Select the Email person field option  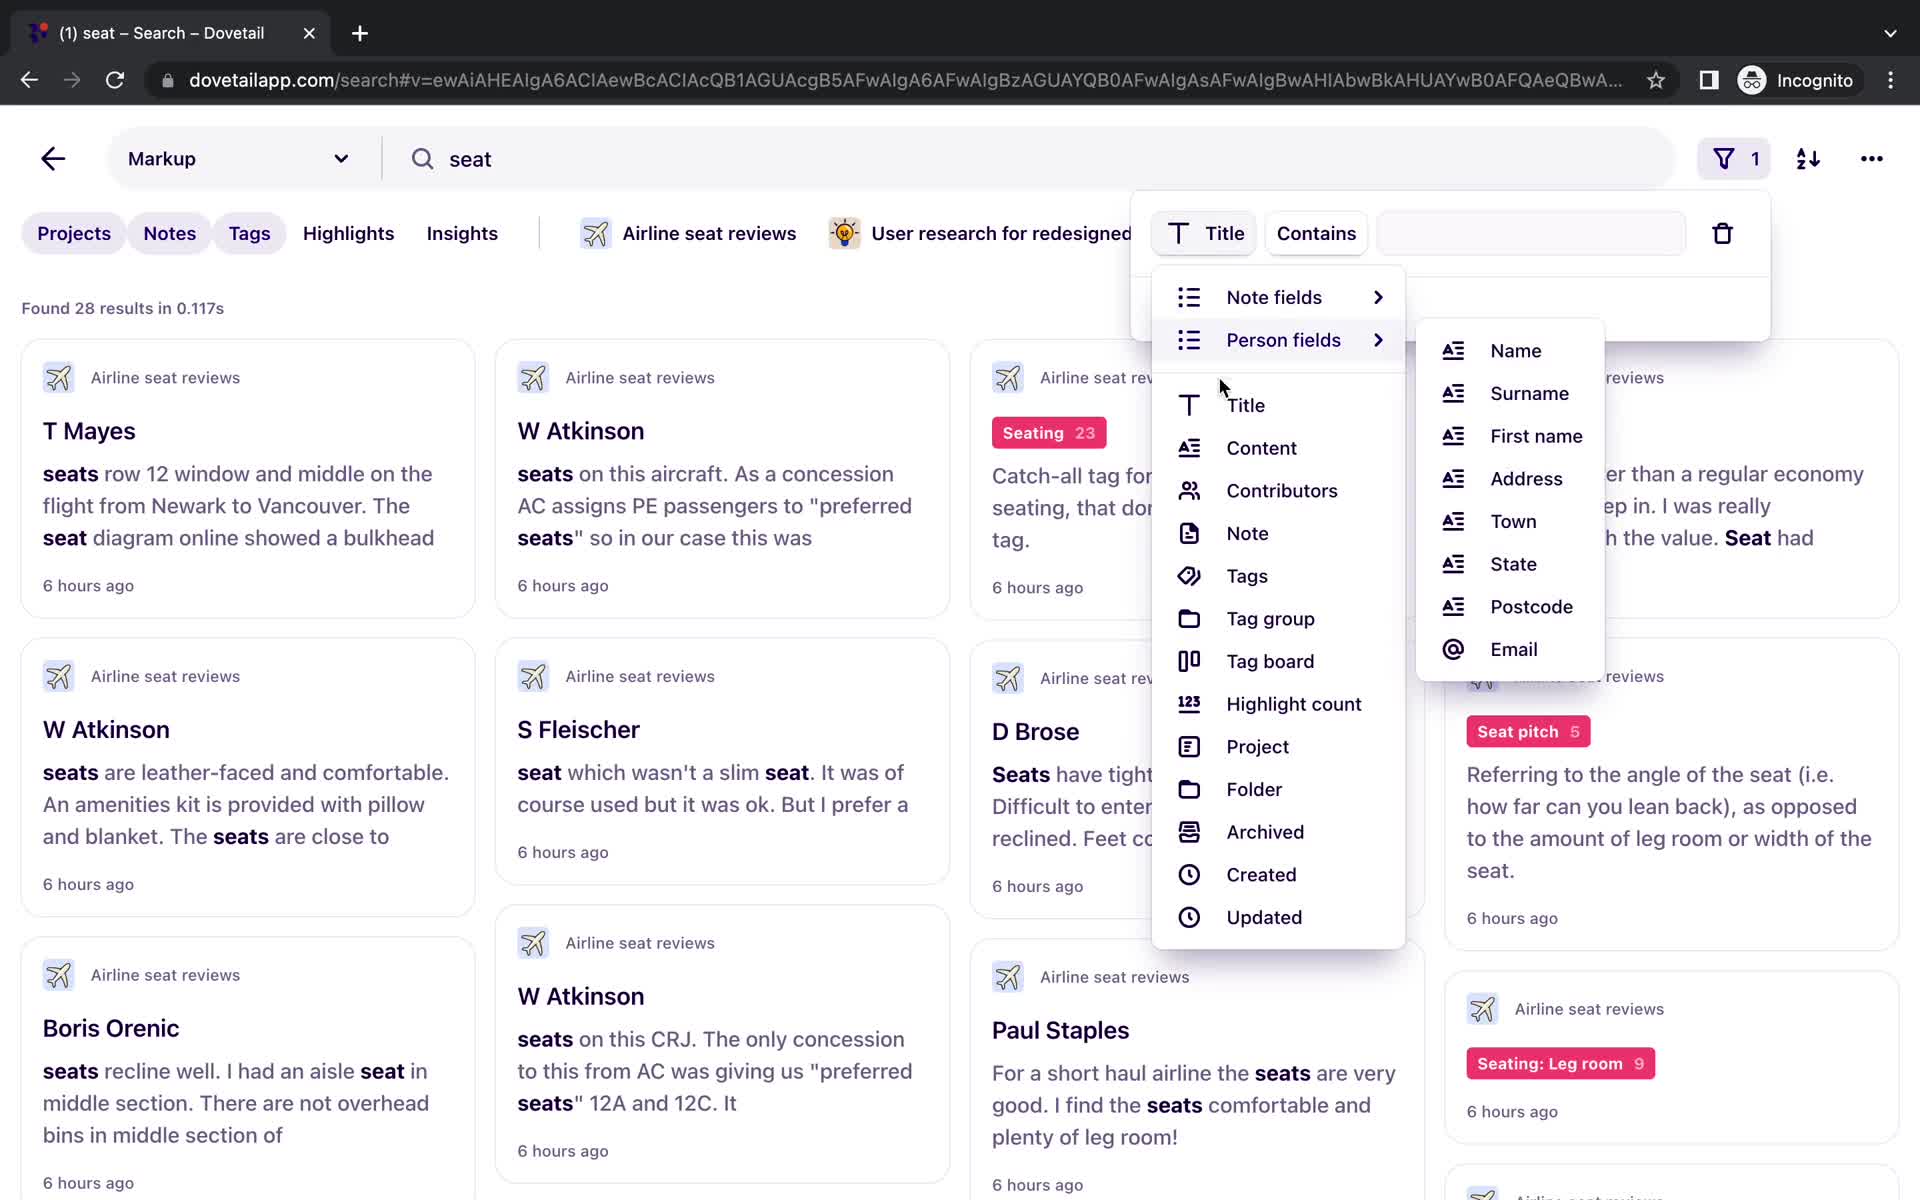[x=1514, y=648]
